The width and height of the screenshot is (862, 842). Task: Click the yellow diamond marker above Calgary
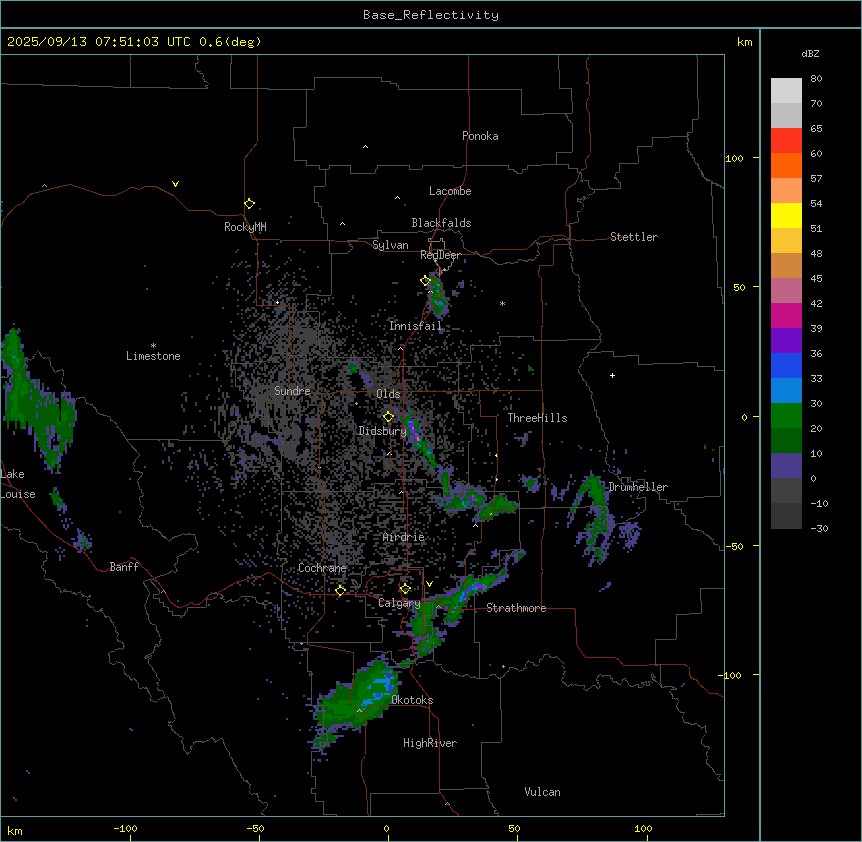click(x=405, y=589)
